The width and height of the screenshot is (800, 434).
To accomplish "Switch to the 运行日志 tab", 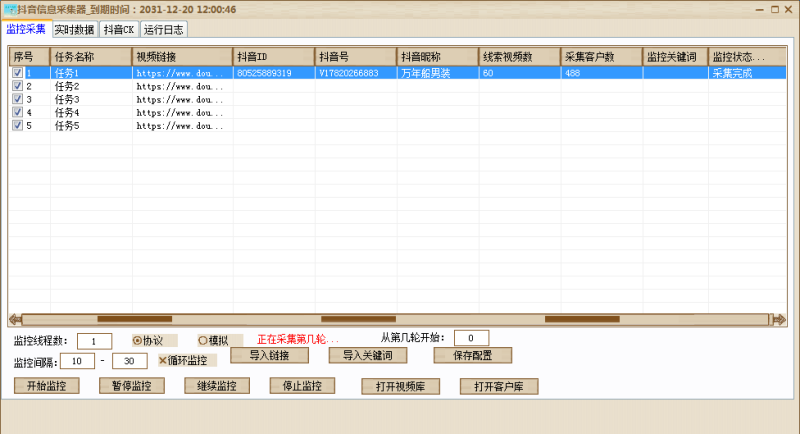I will [163, 29].
